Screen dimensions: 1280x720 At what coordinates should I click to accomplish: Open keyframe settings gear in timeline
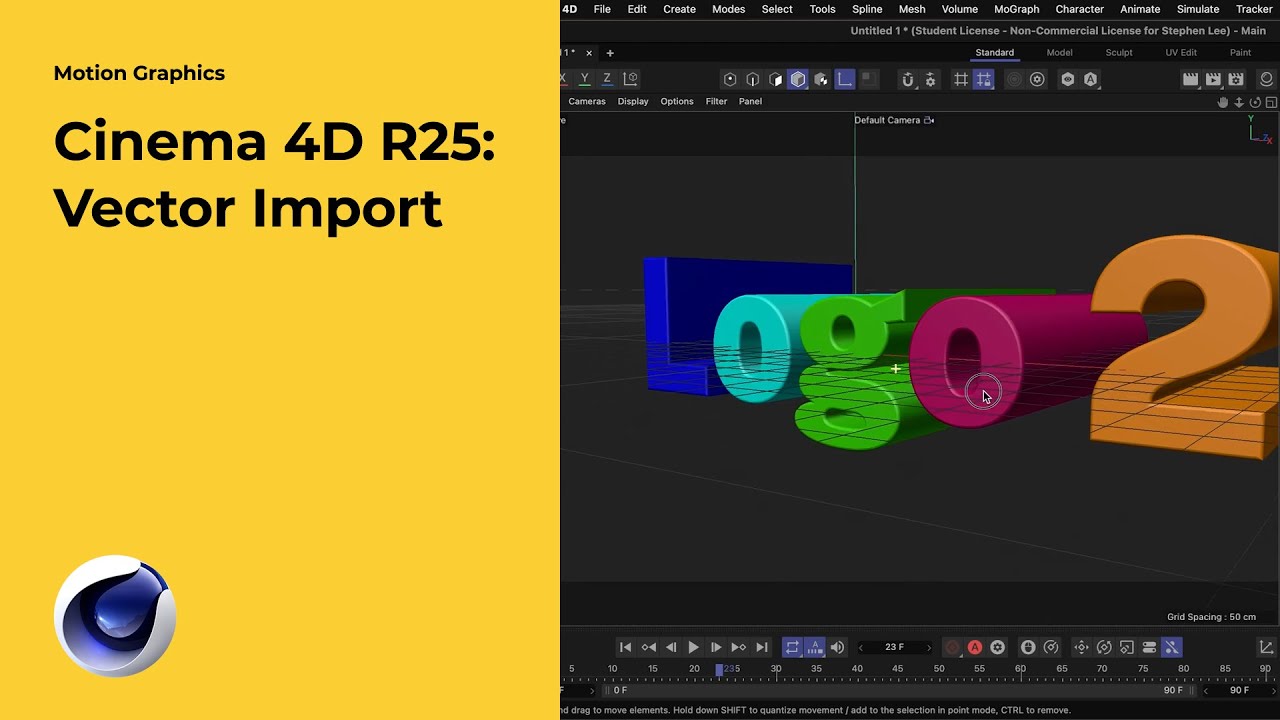997,647
